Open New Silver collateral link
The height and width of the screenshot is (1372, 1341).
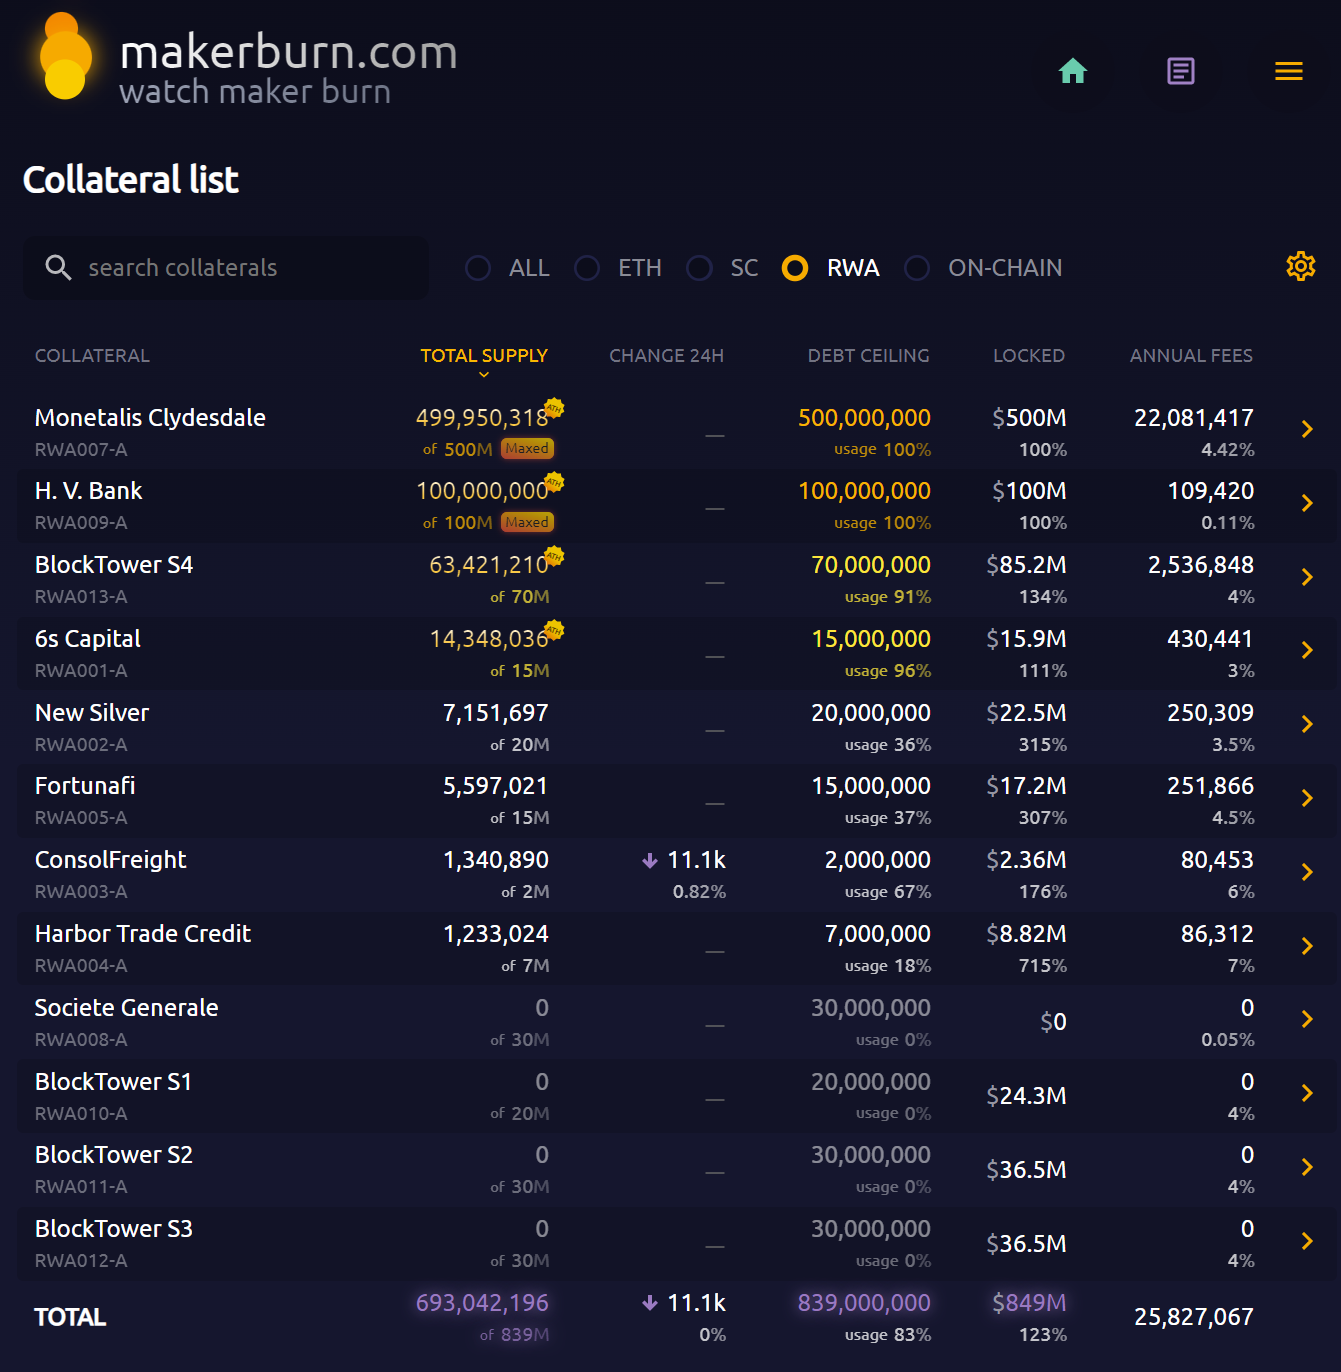coord(92,713)
